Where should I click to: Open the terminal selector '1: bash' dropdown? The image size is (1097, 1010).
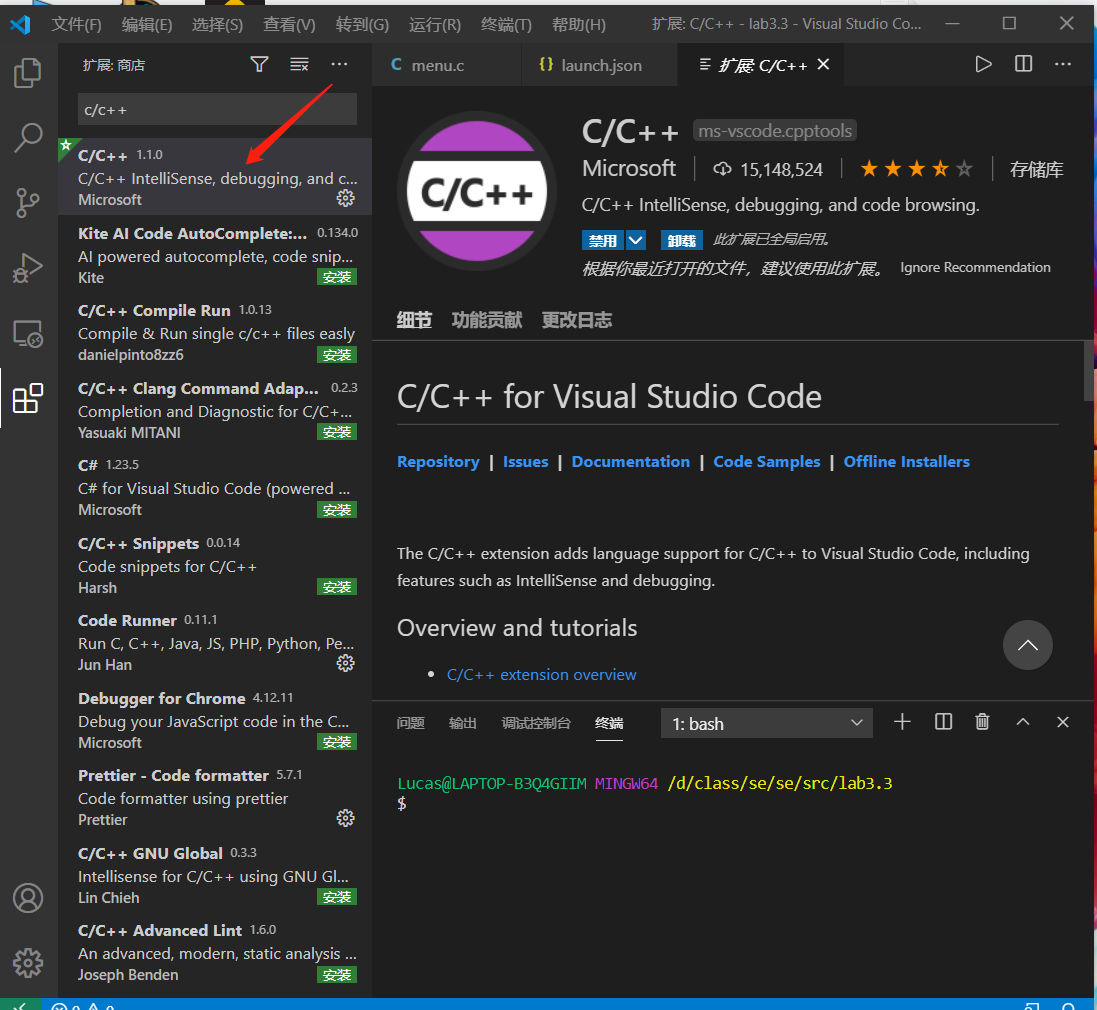pos(766,723)
